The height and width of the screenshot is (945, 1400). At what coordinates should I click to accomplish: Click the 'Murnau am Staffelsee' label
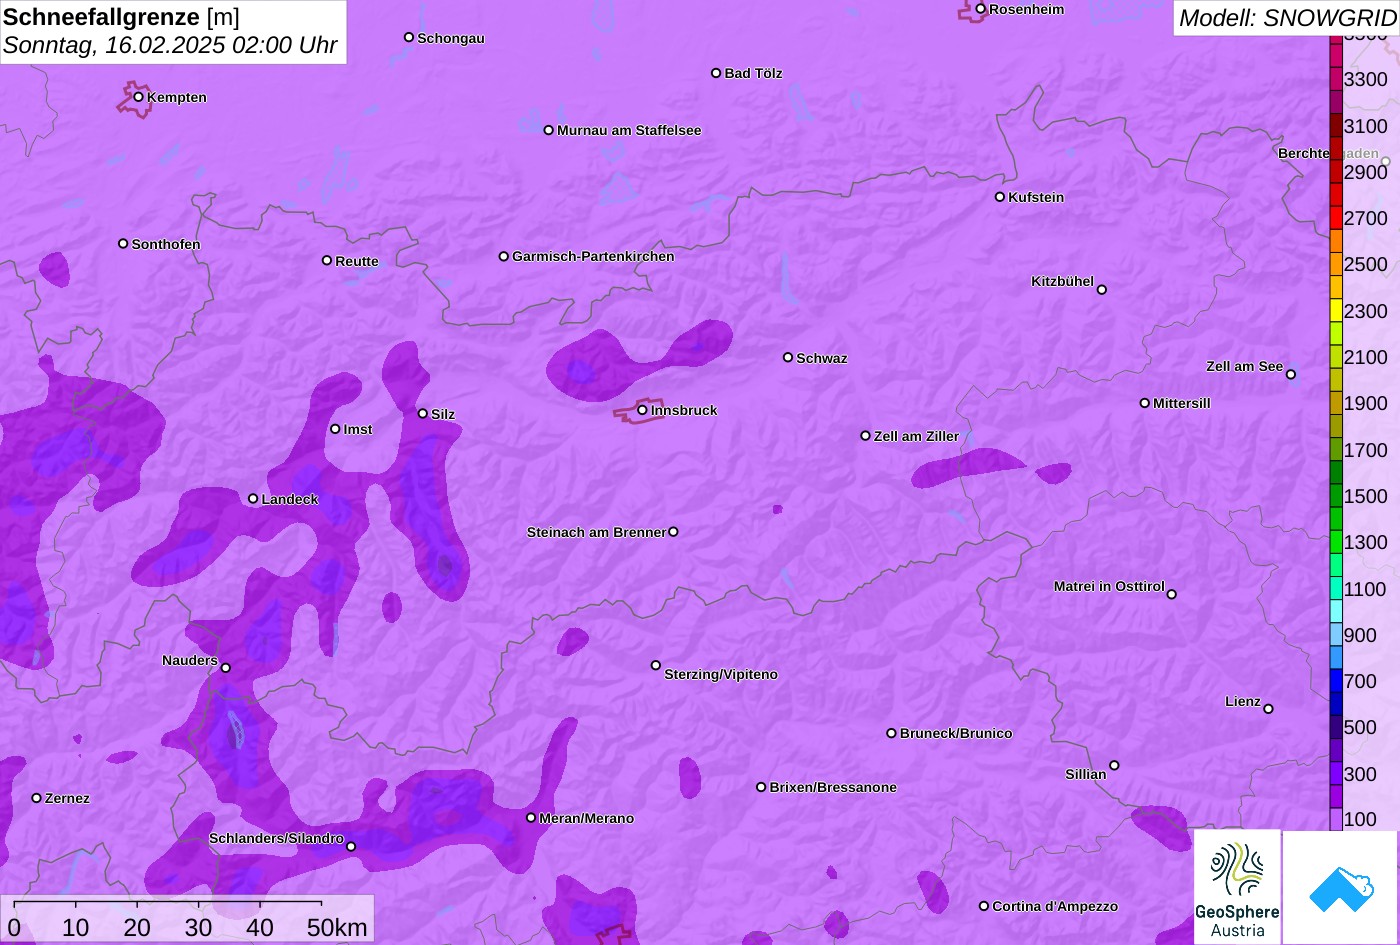pyautogui.click(x=629, y=130)
